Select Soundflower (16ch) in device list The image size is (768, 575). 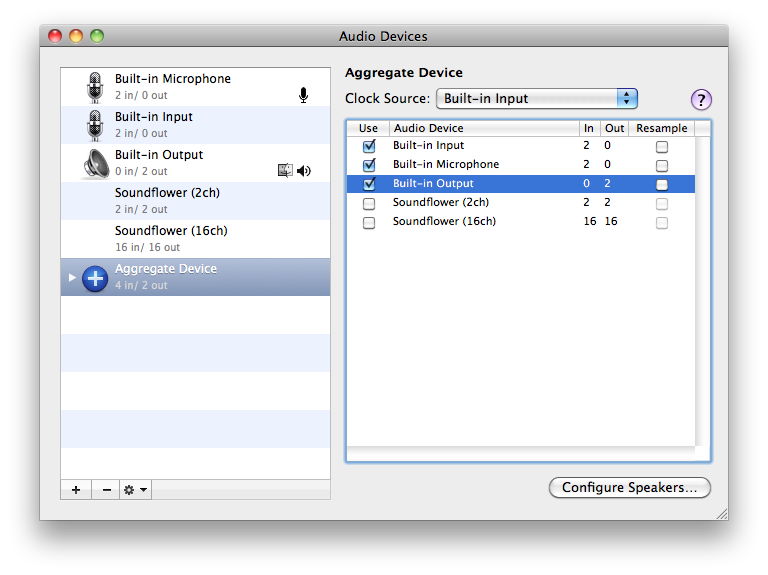click(171, 238)
